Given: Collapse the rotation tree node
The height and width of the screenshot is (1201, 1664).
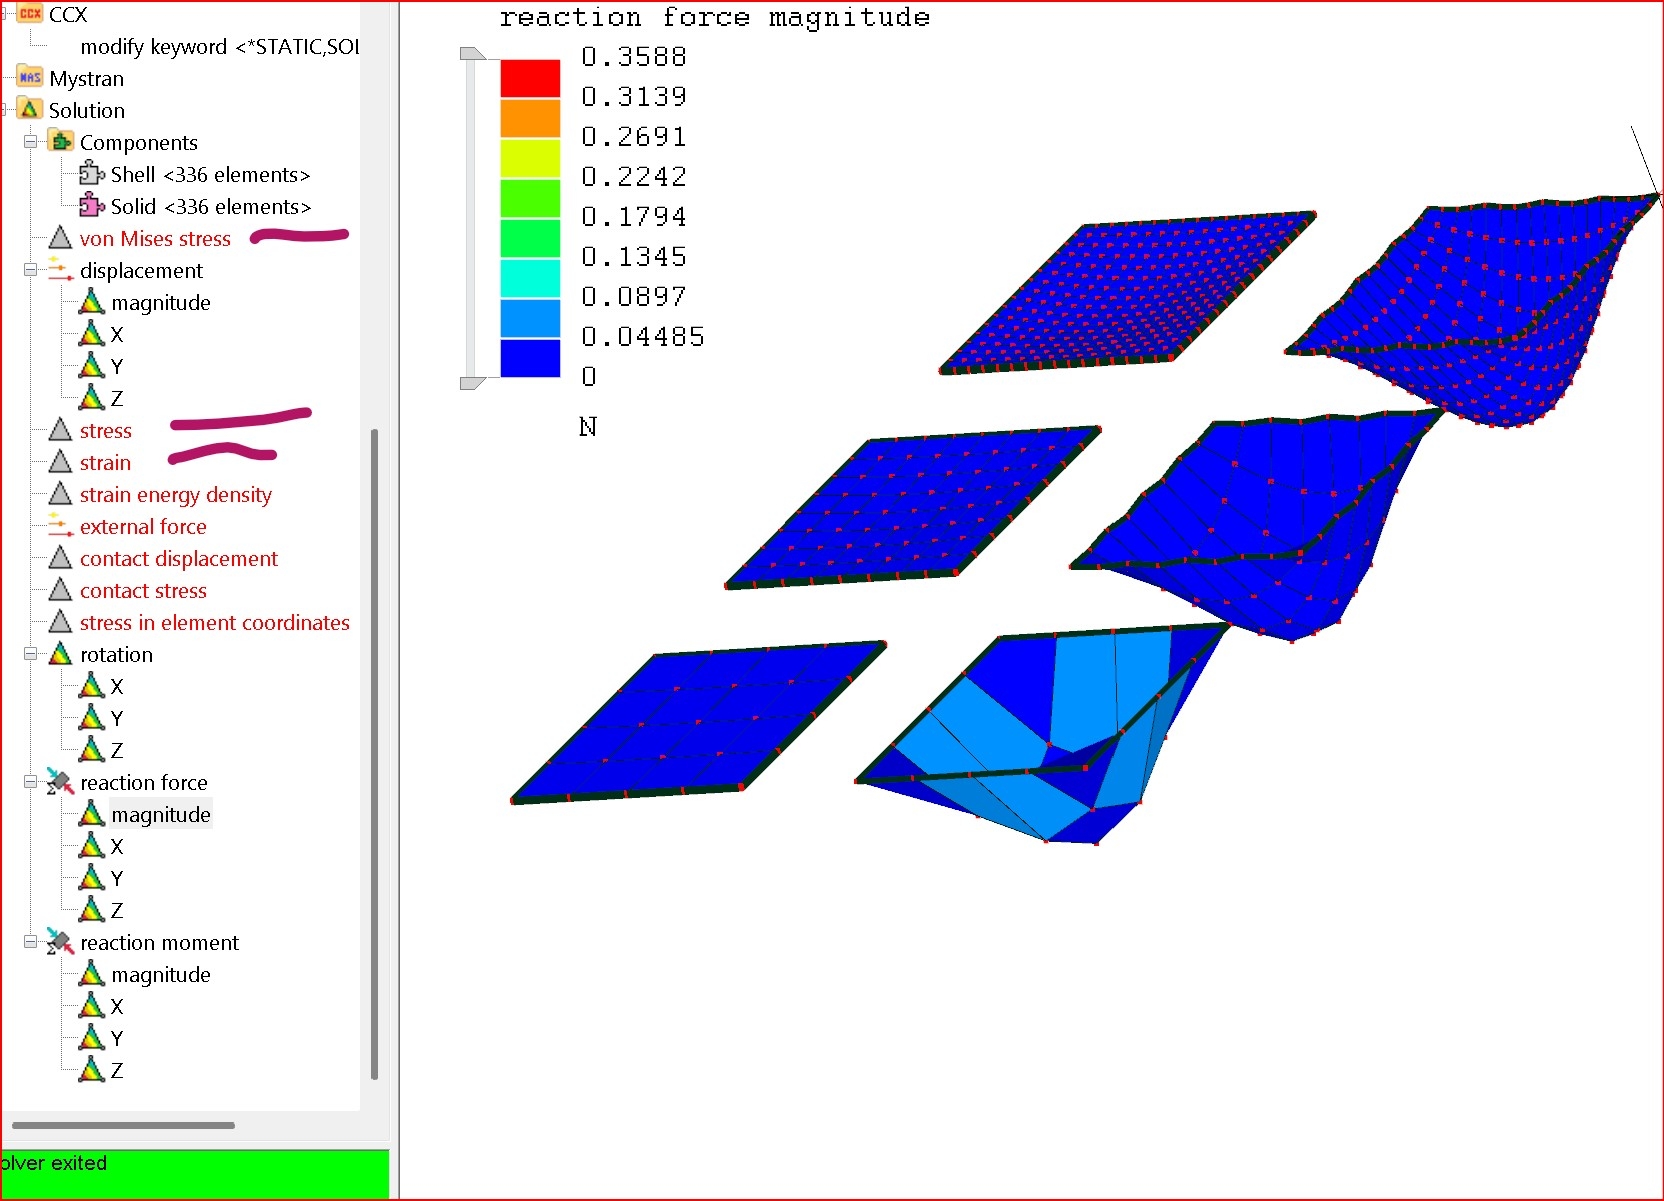Looking at the screenshot, I should (31, 654).
